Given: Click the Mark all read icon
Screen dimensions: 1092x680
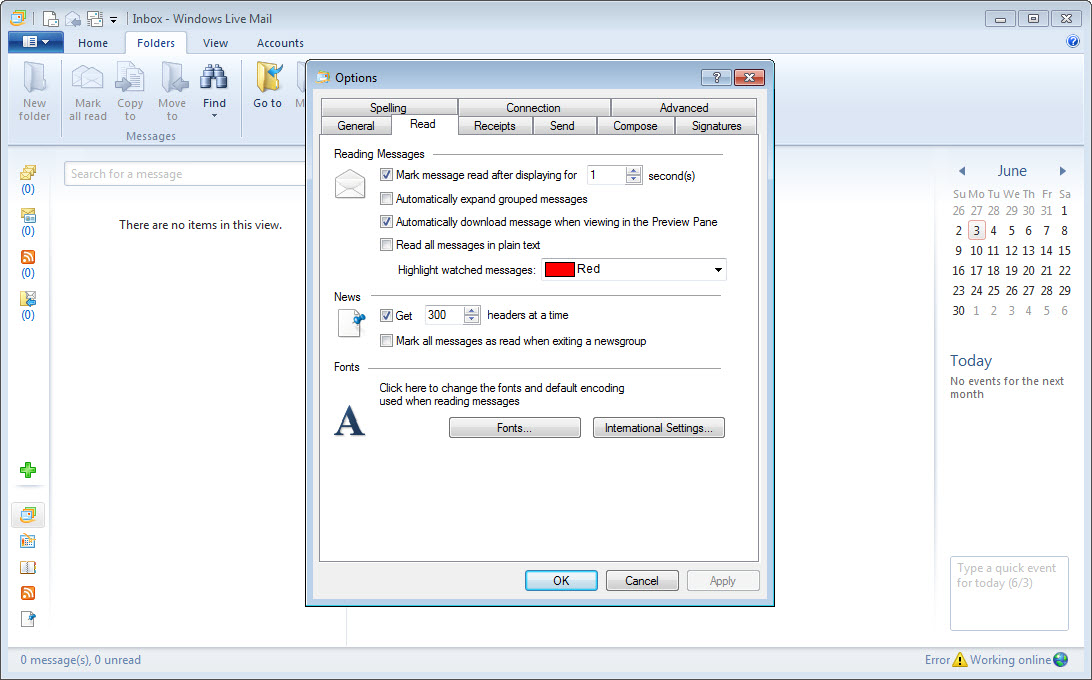Looking at the screenshot, I should click(88, 80).
